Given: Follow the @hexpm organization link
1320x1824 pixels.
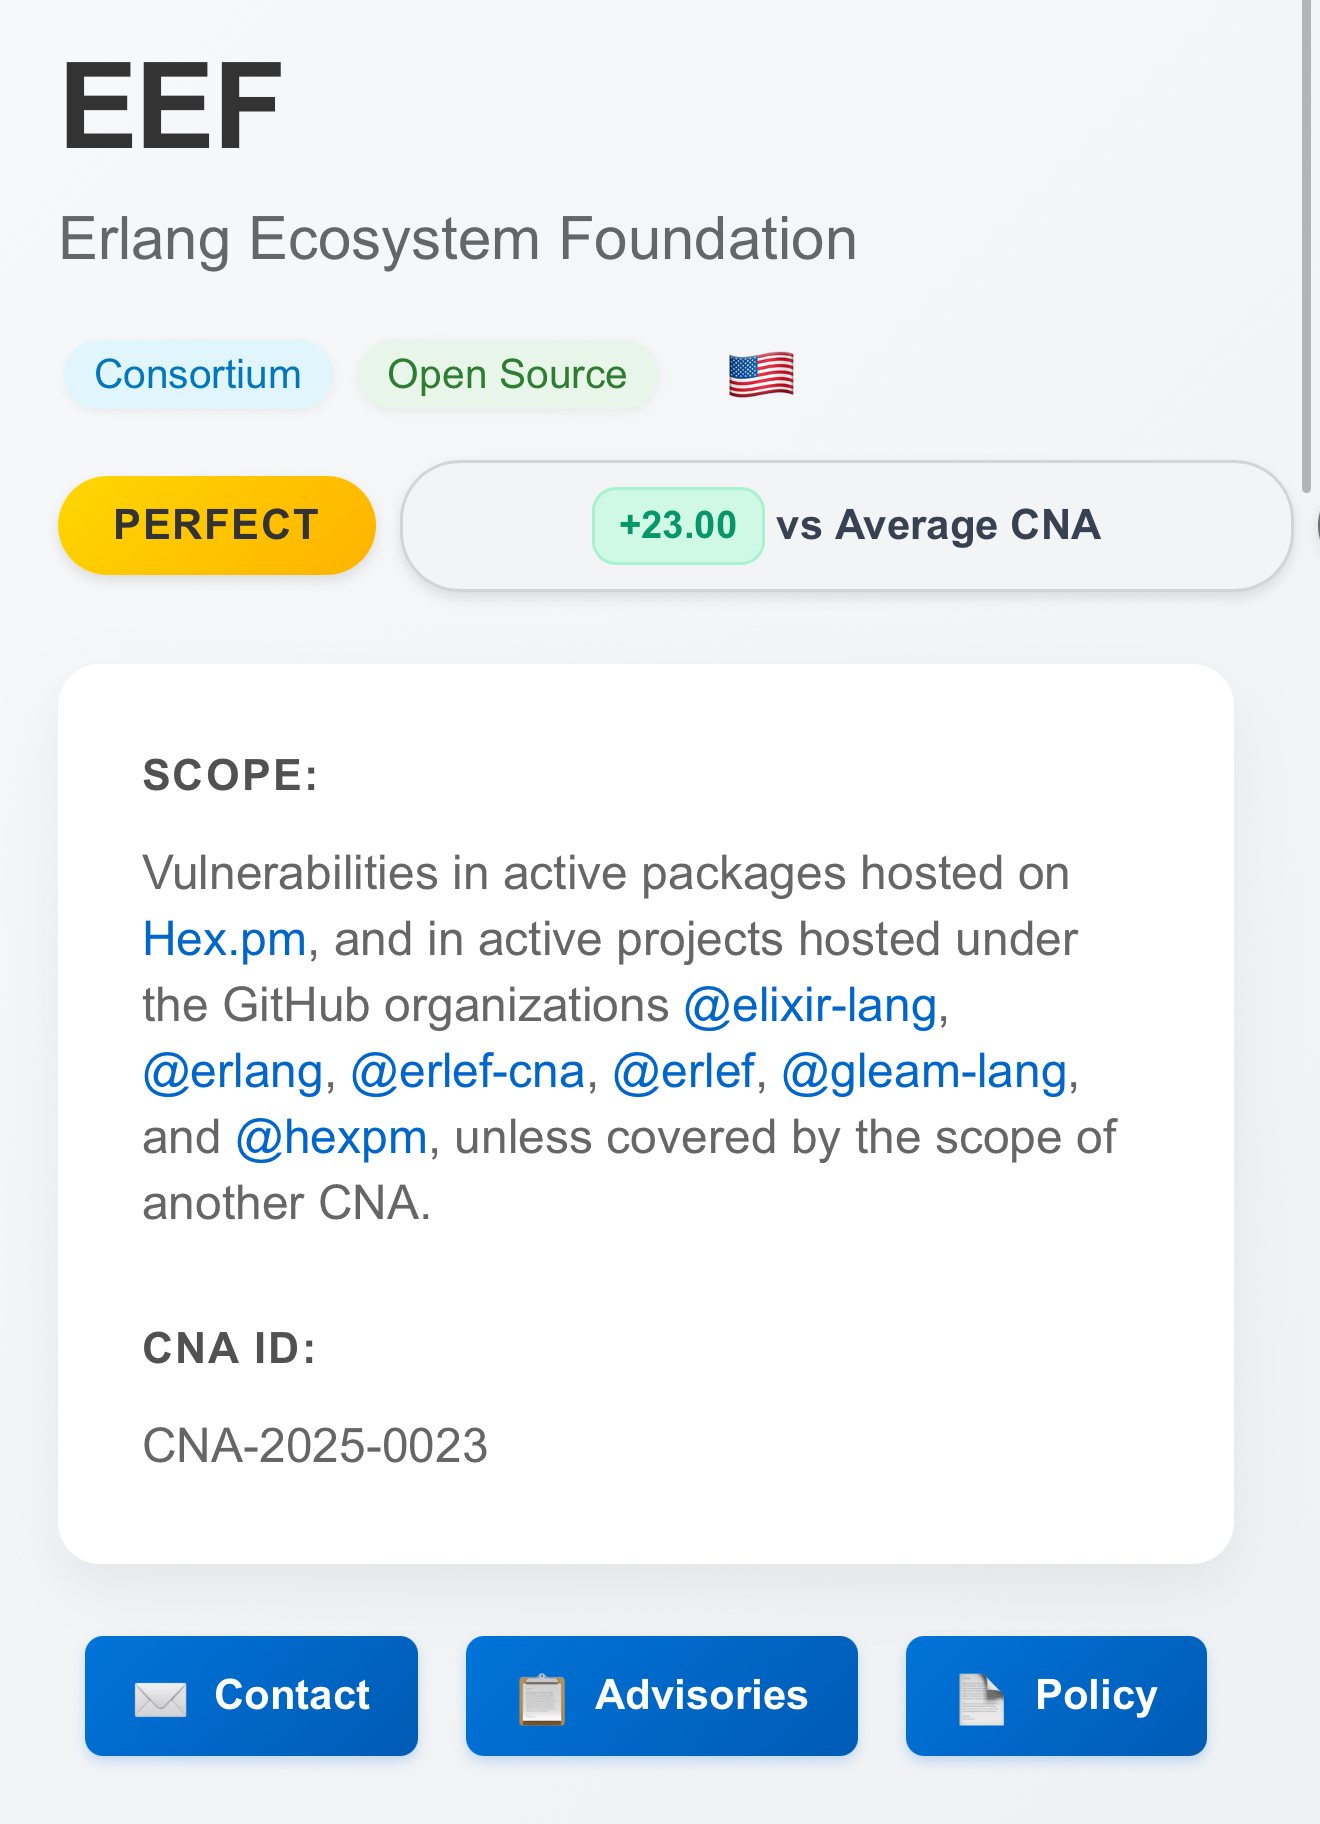Looking at the screenshot, I should pos(331,1138).
